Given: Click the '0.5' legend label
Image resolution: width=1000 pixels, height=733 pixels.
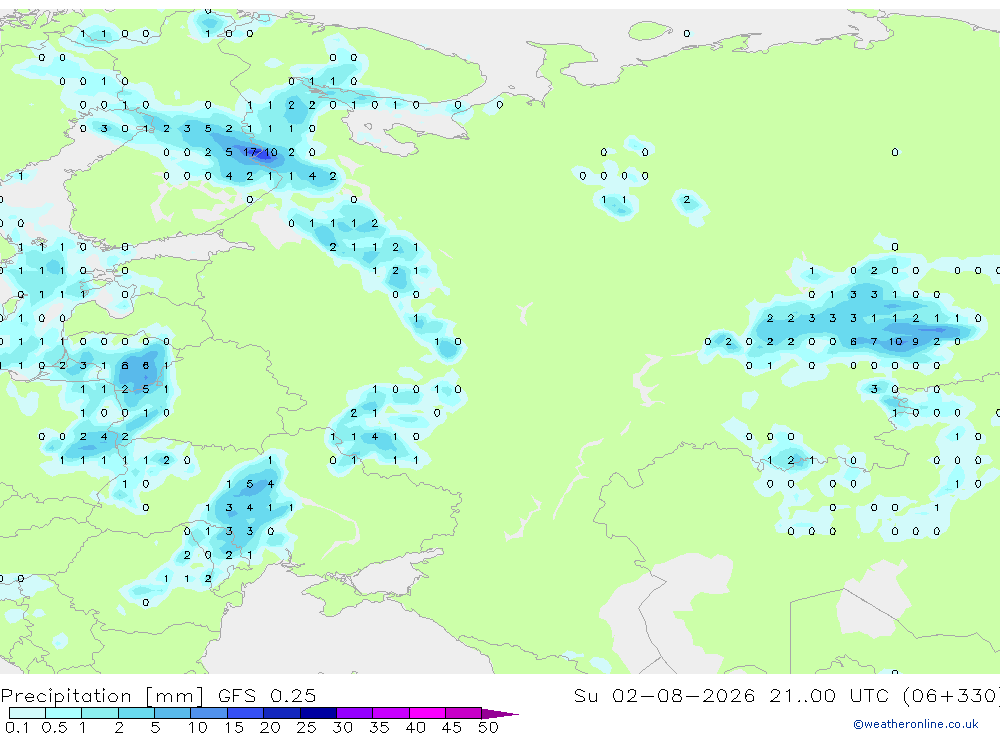Looking at the screenshot, I should (x=54, y=727).
